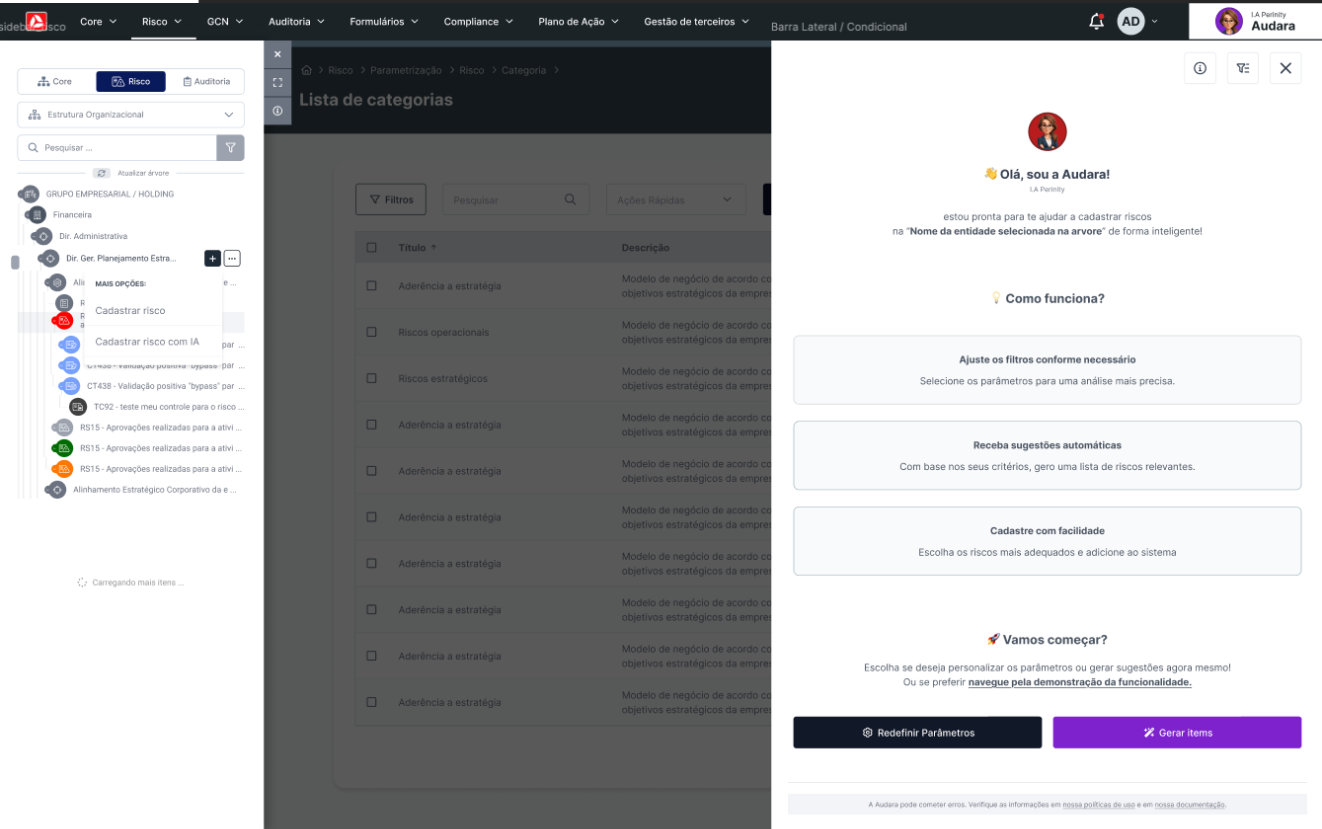Viewport: 1322px width, 829px height.
Task: Click the fullscreen expand icon in side strip
Action: coord(277,82)
